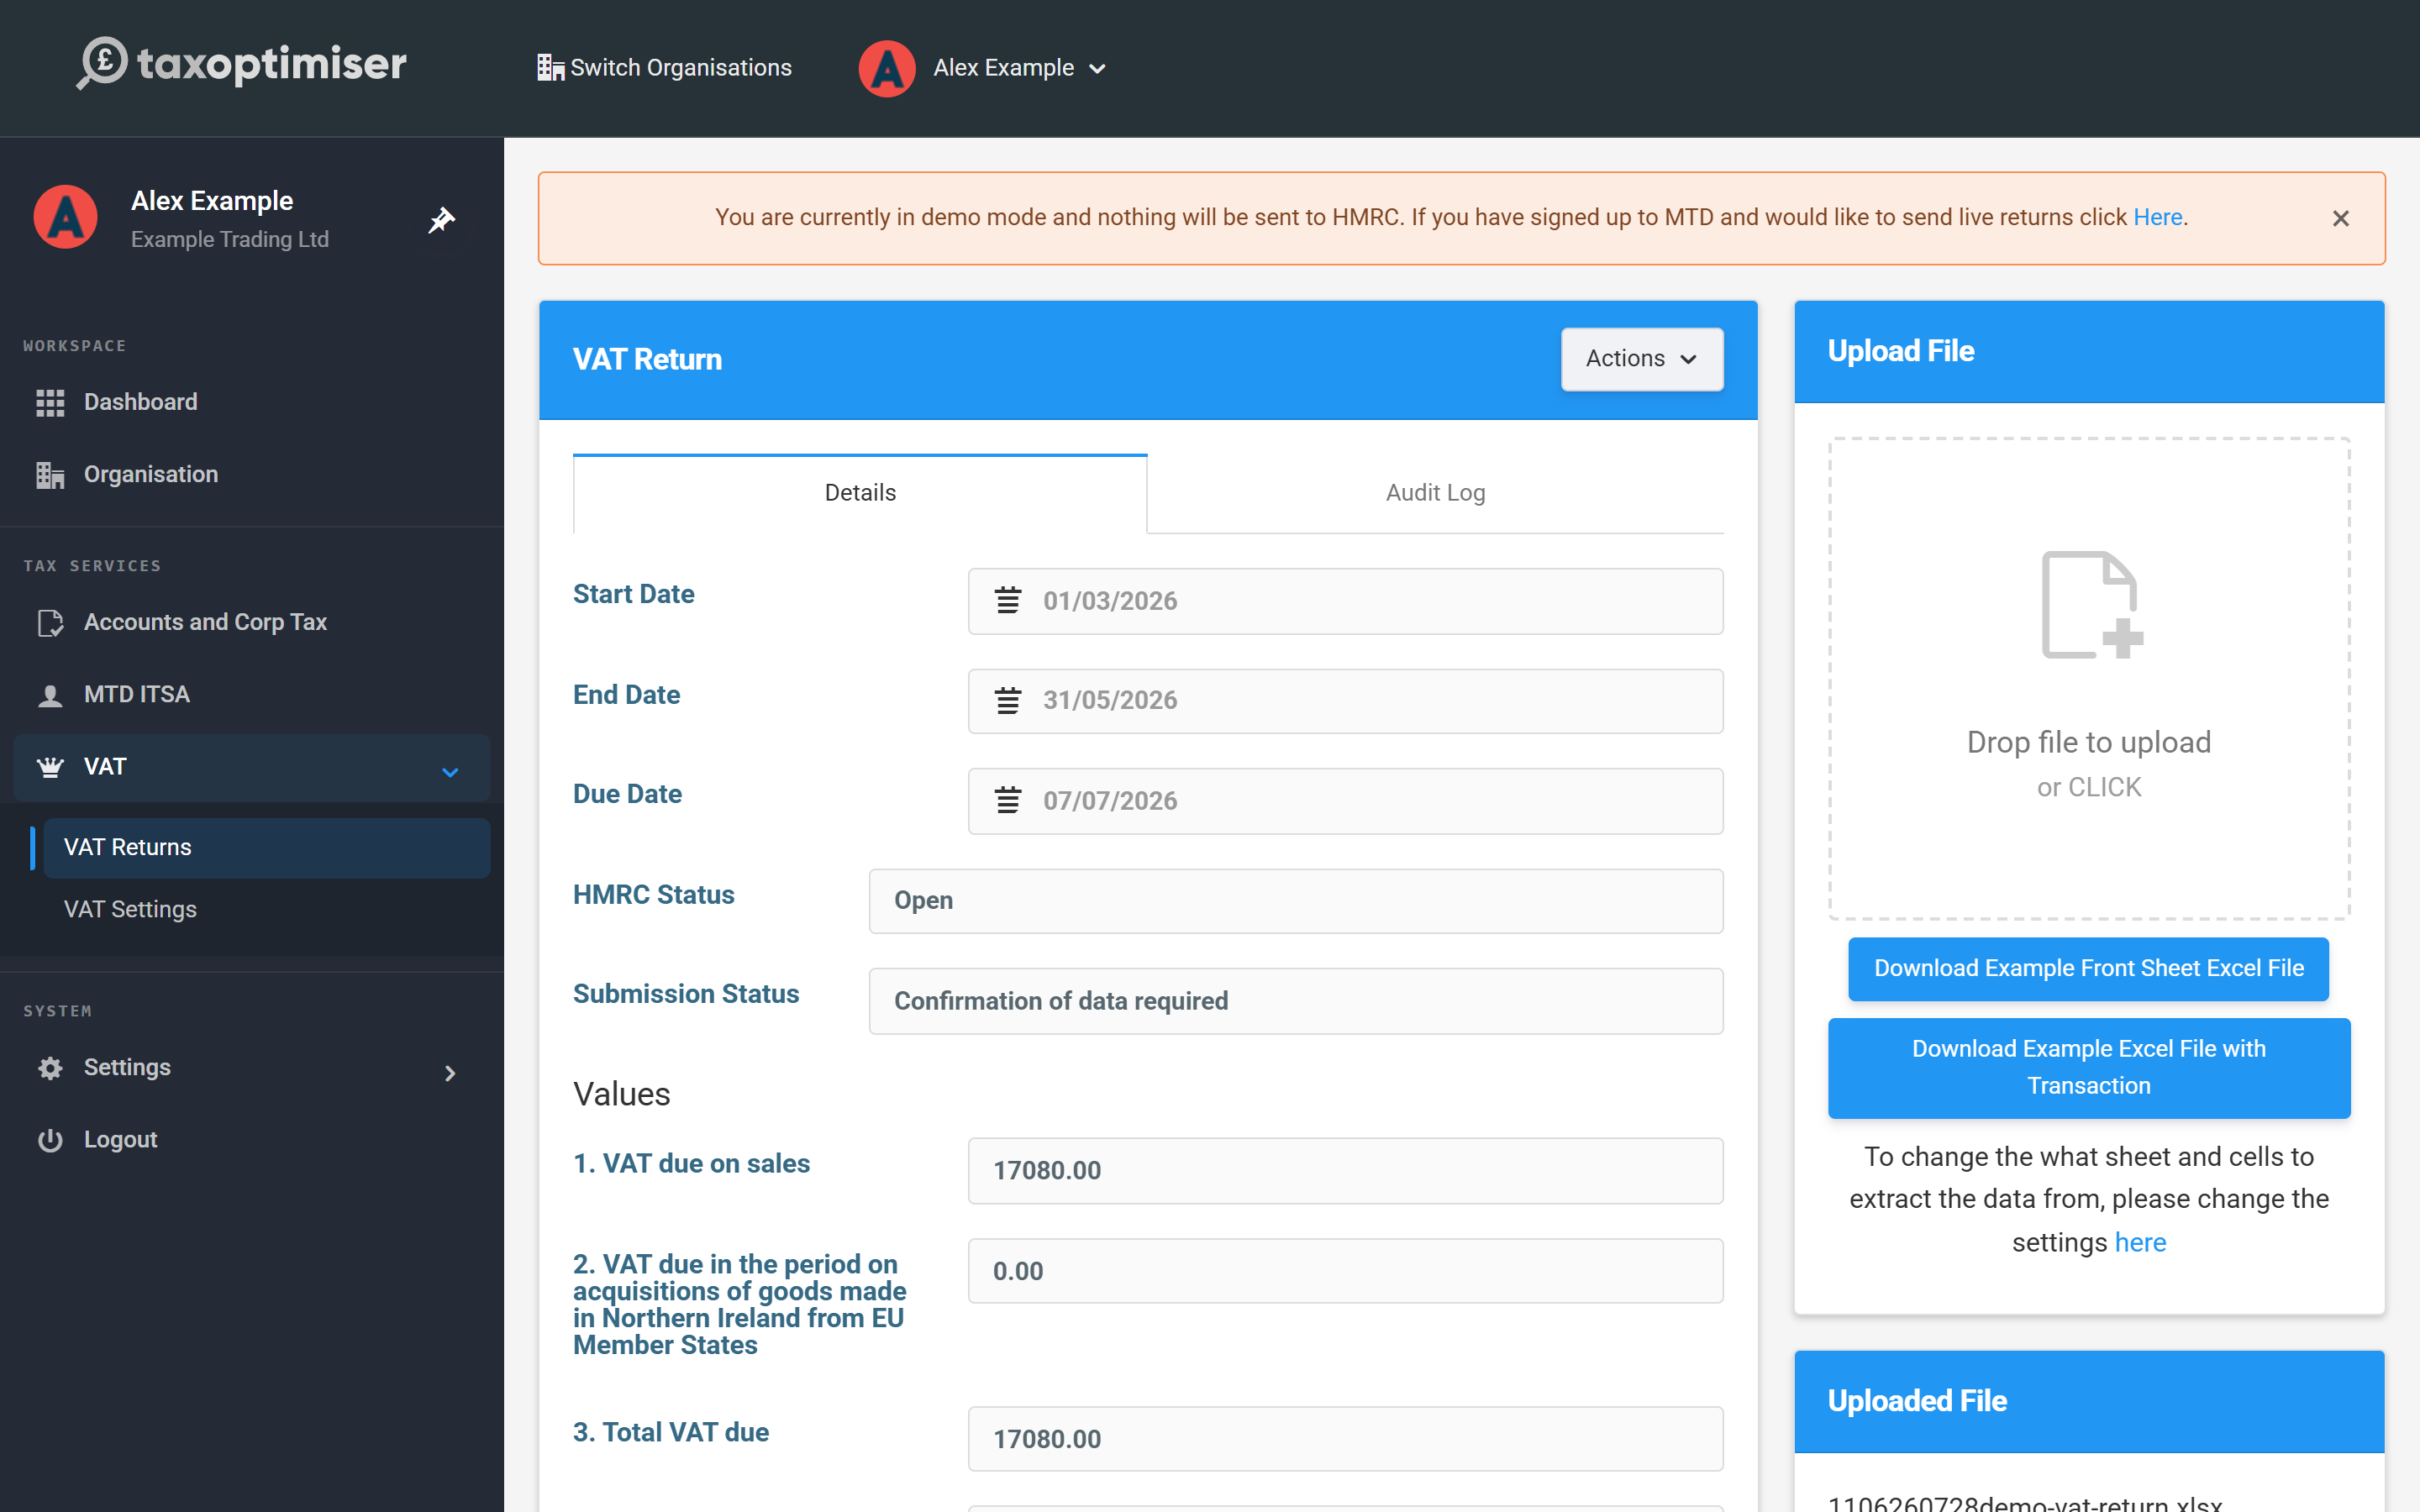Screen dimensions: 2420x1512
Task: Click the Settings gear icon
Action: (x=50, y=1068)
